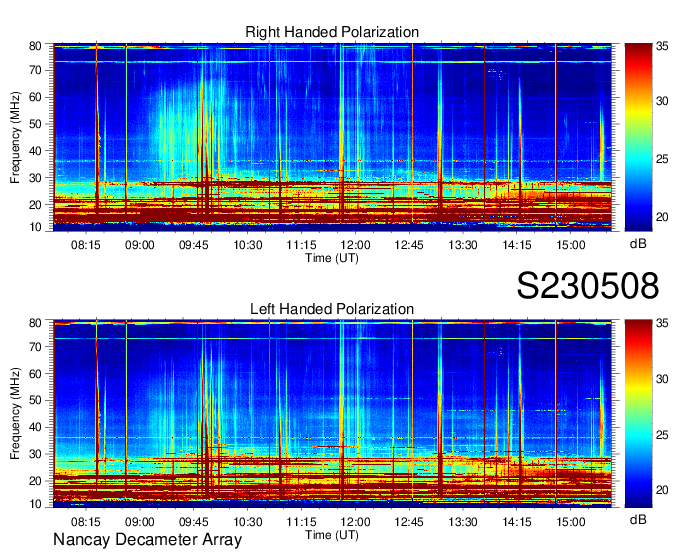This screenshot has width=680, height=552.
Task: Click 'Frequency (MHz)' axis label on Right Handed plot
Action: (15, 137)
